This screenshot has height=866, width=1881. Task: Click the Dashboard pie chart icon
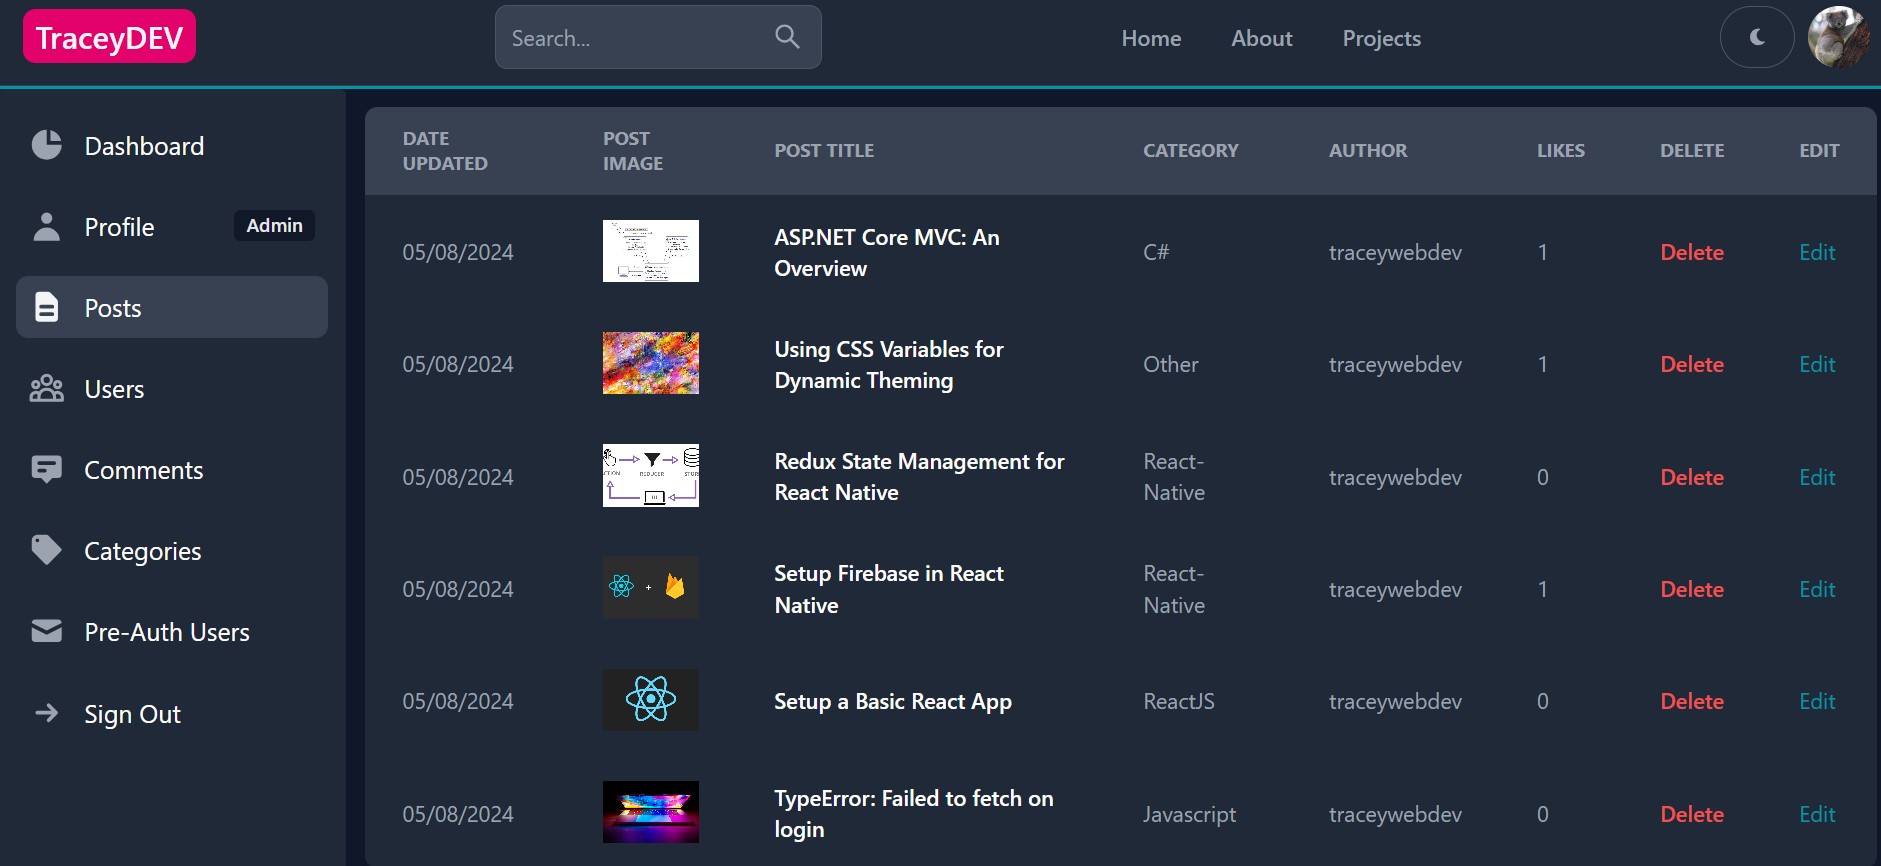[x=46, y=145]
